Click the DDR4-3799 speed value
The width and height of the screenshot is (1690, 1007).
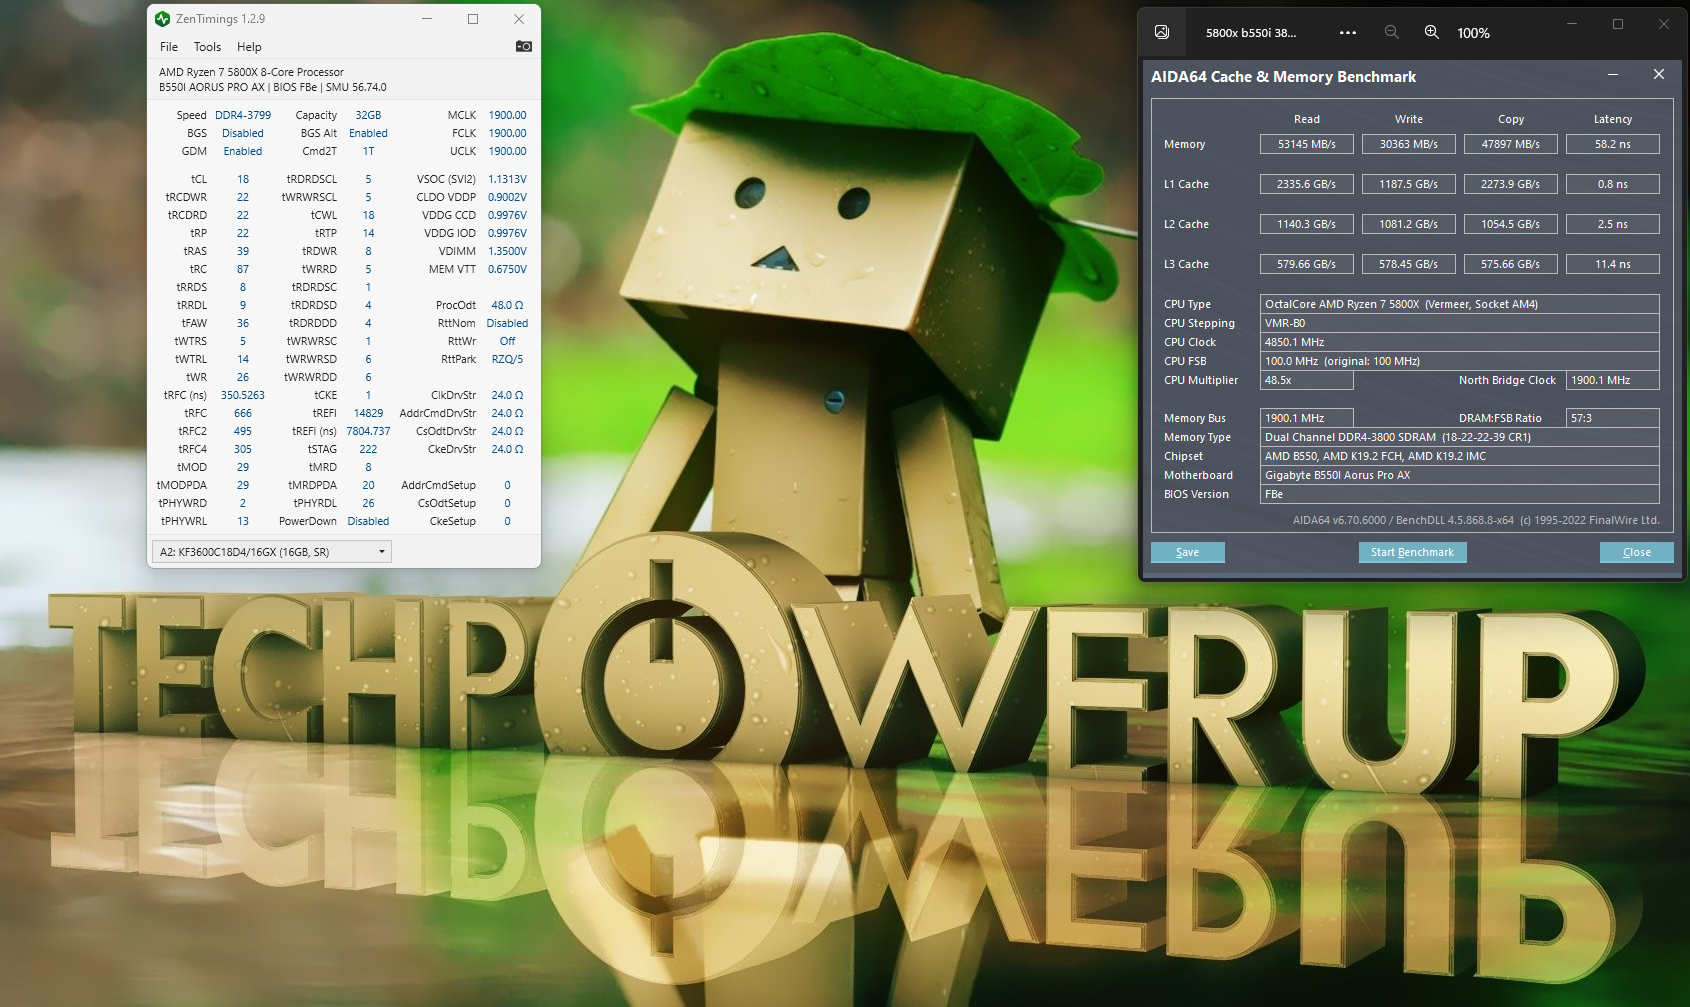(243, 115)
